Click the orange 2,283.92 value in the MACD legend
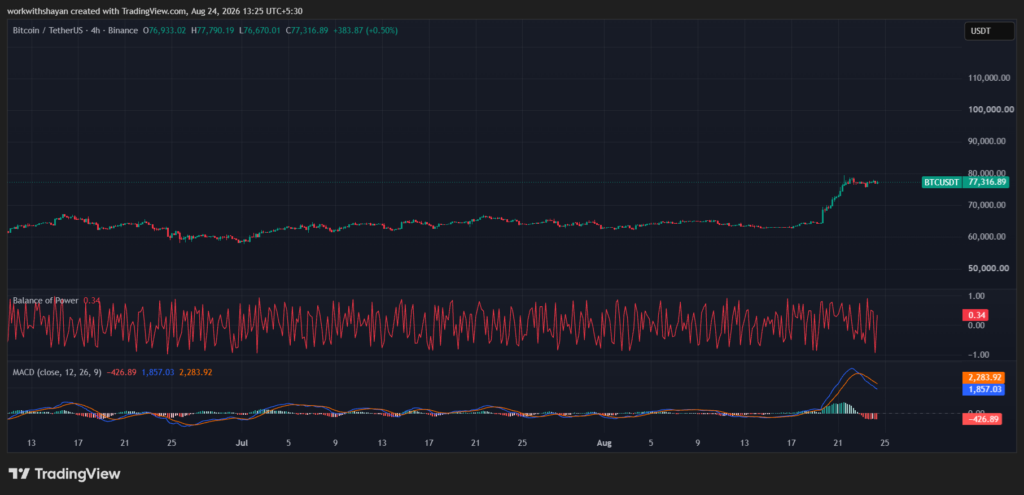 tap(195, 372)
